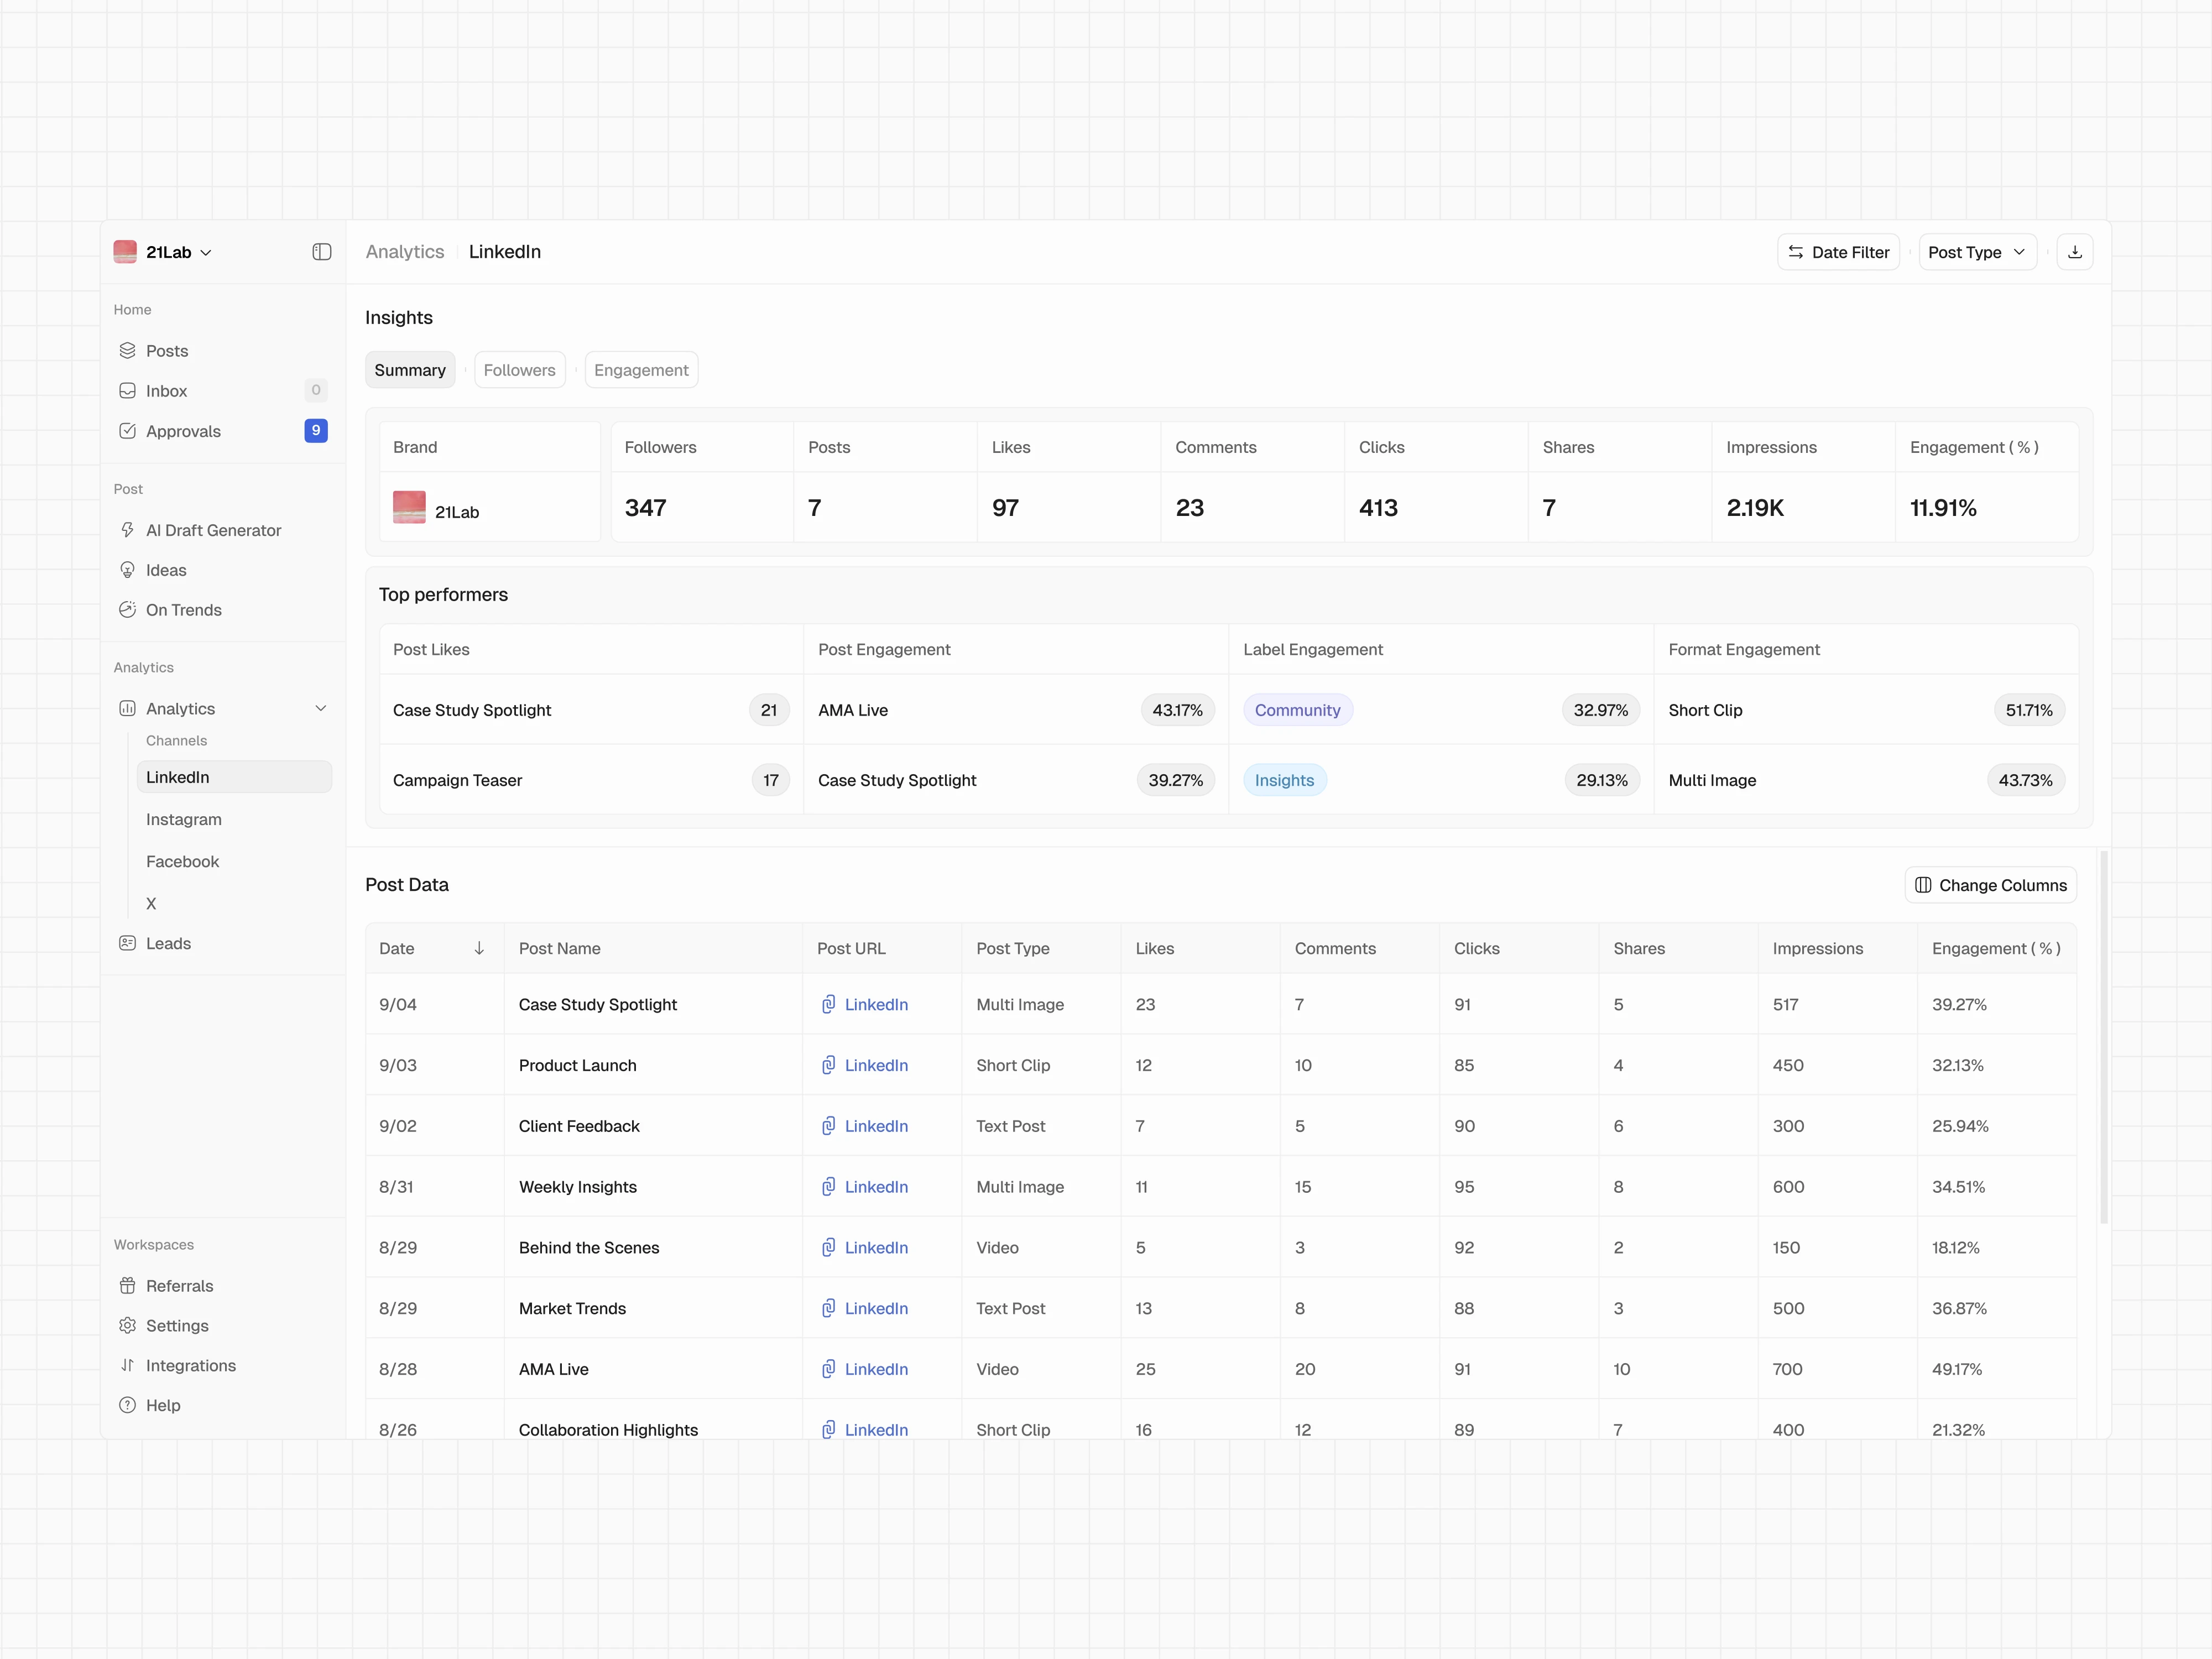
Task: Open the AI Draft Generator
Action: [x=213, y=530]
